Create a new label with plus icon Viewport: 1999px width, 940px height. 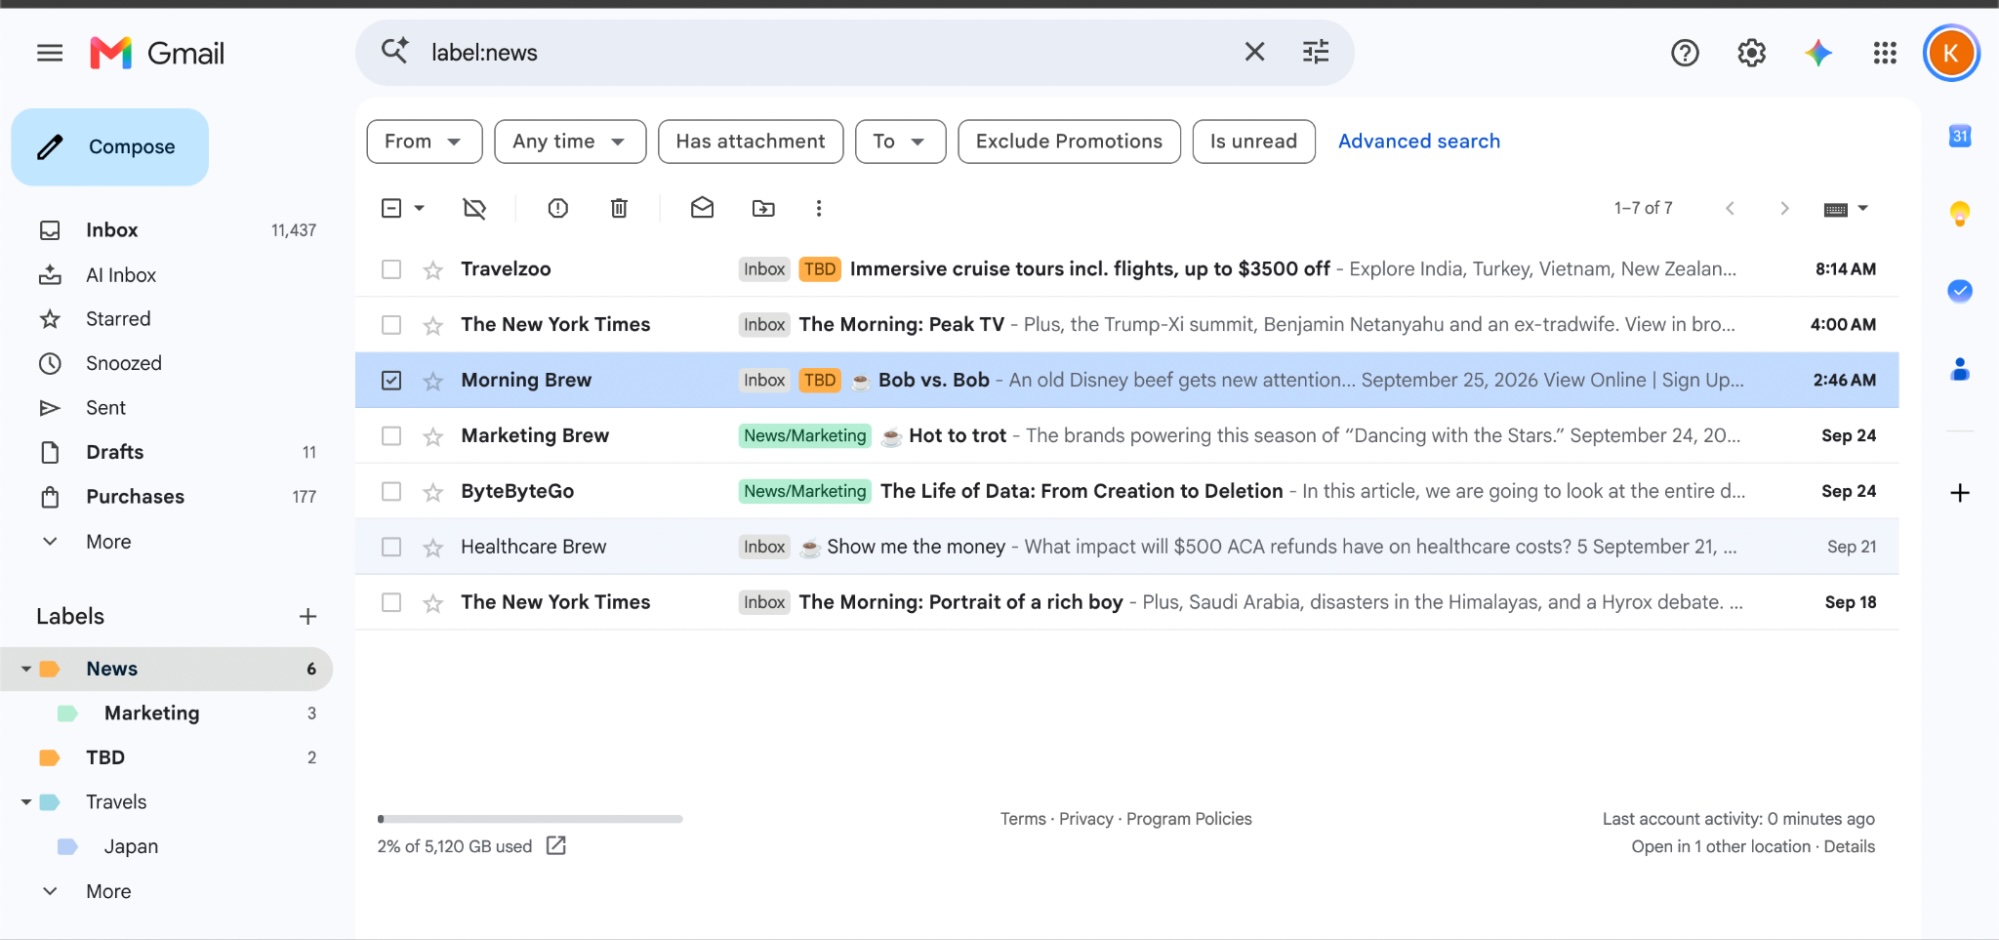(308, 616)
